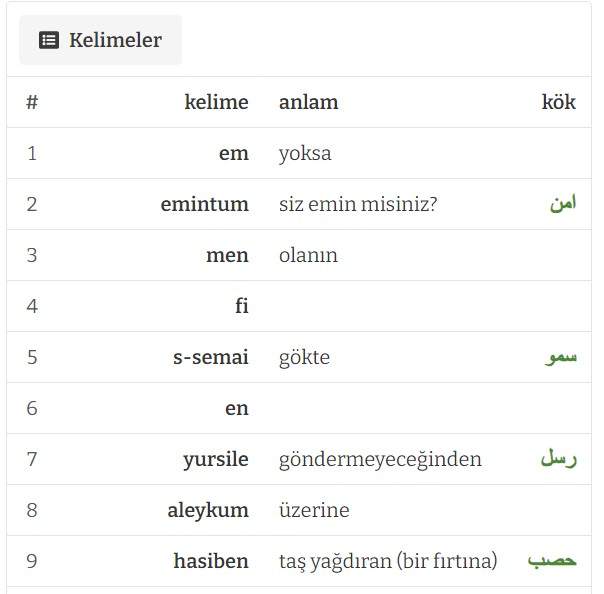Open the Arabic root link حصب

(x=552, y=560)
